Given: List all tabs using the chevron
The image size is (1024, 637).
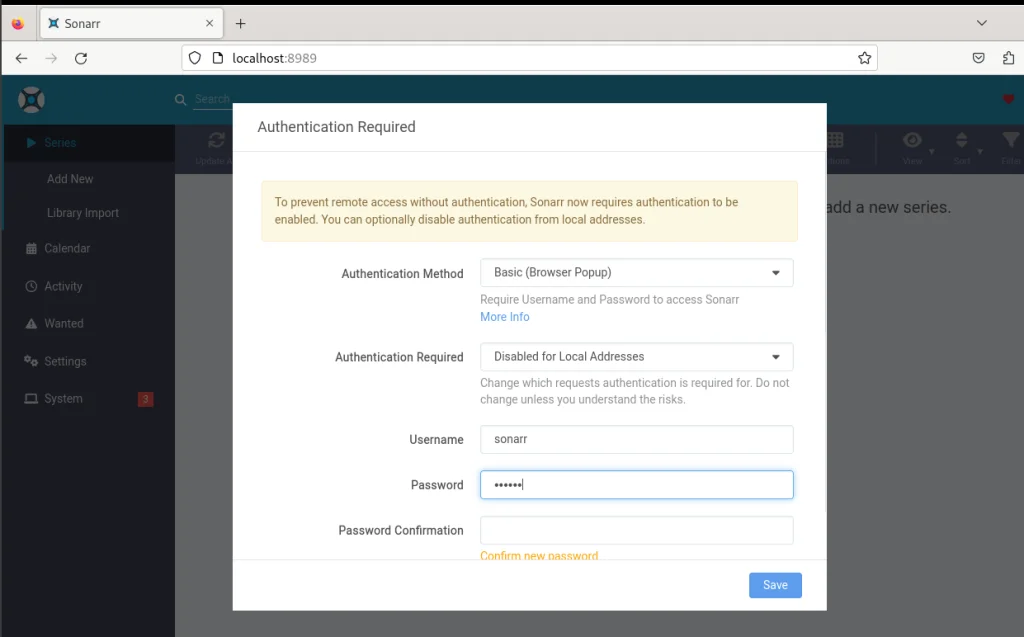Looking at the screenshot, I should [981, 22].
